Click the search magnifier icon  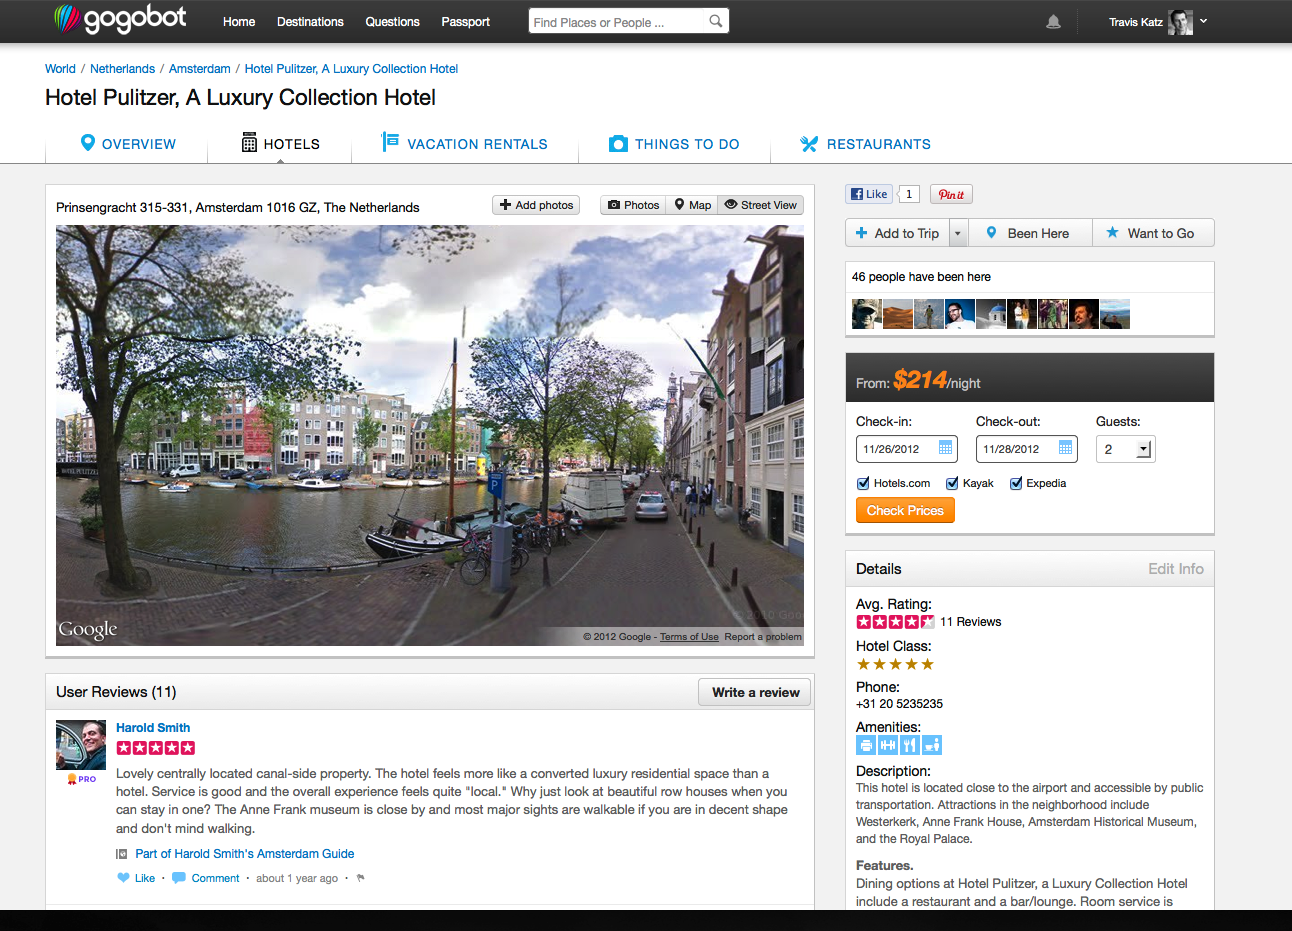pos(715,21)
